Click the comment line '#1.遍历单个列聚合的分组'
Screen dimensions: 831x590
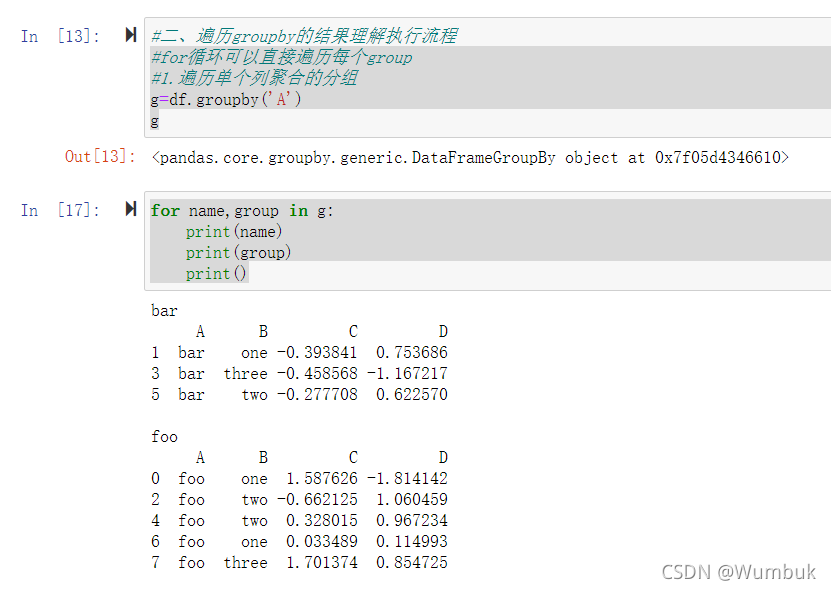tap(254, 78)
